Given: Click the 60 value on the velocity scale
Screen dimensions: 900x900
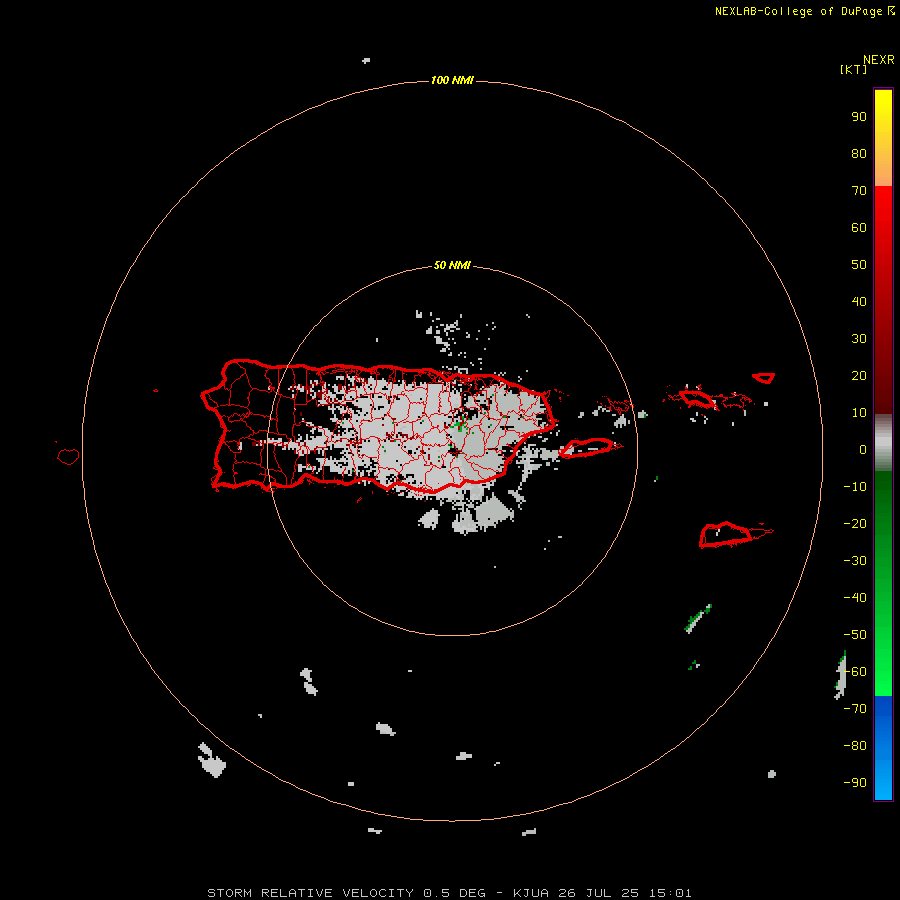Looking at the screenshot, I should (x=859, y=227).
